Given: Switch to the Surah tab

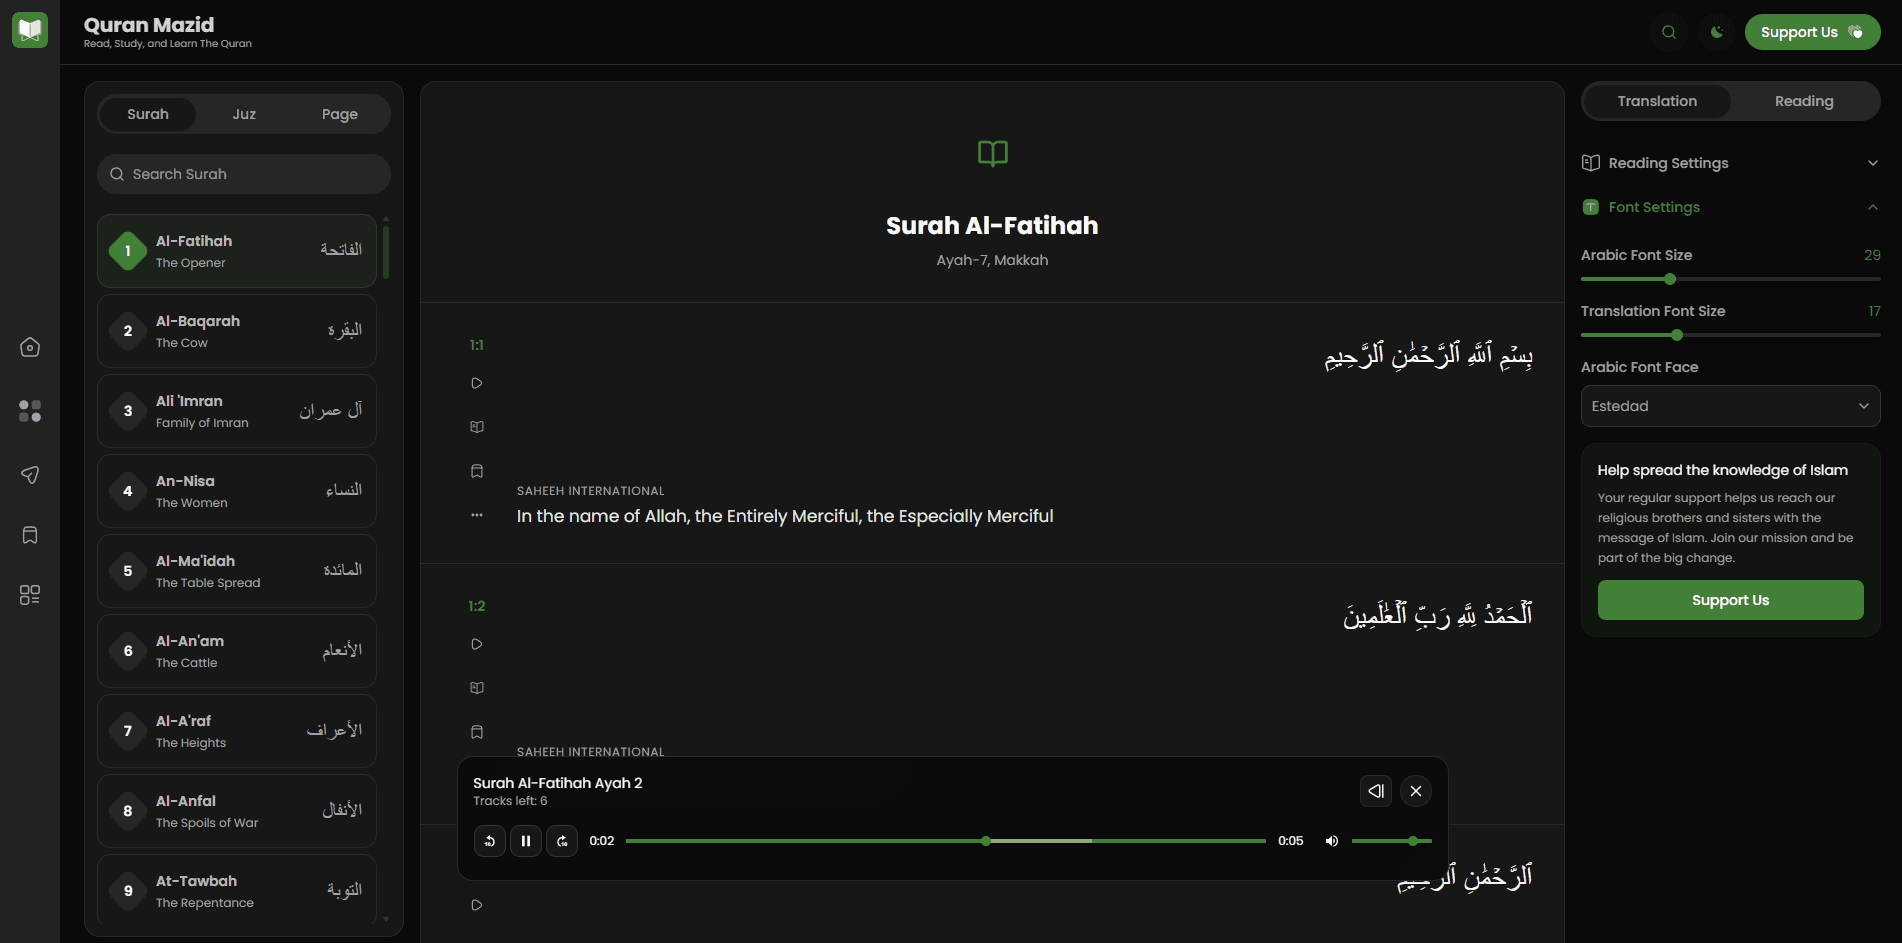Looking at the screenshot, I should coord(148,114).
